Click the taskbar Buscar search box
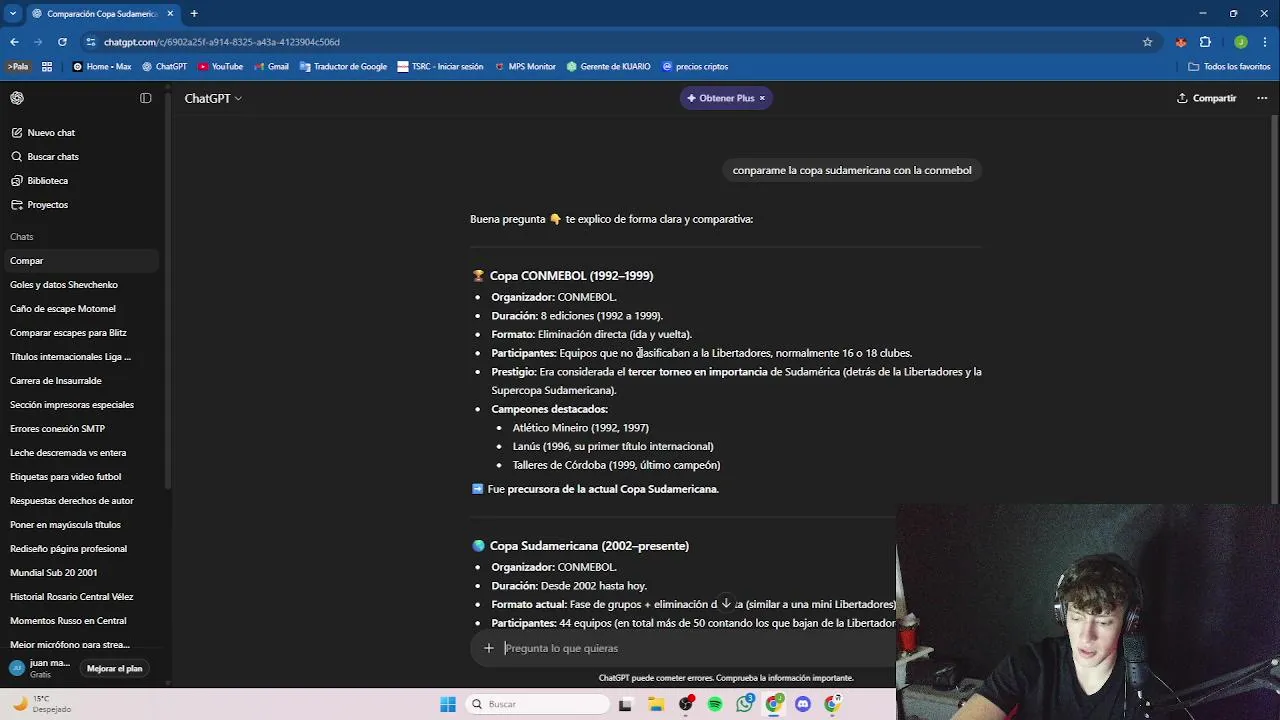Viewport: 1280px width, 720px height. pyautogui.click(x=538, y=704)
